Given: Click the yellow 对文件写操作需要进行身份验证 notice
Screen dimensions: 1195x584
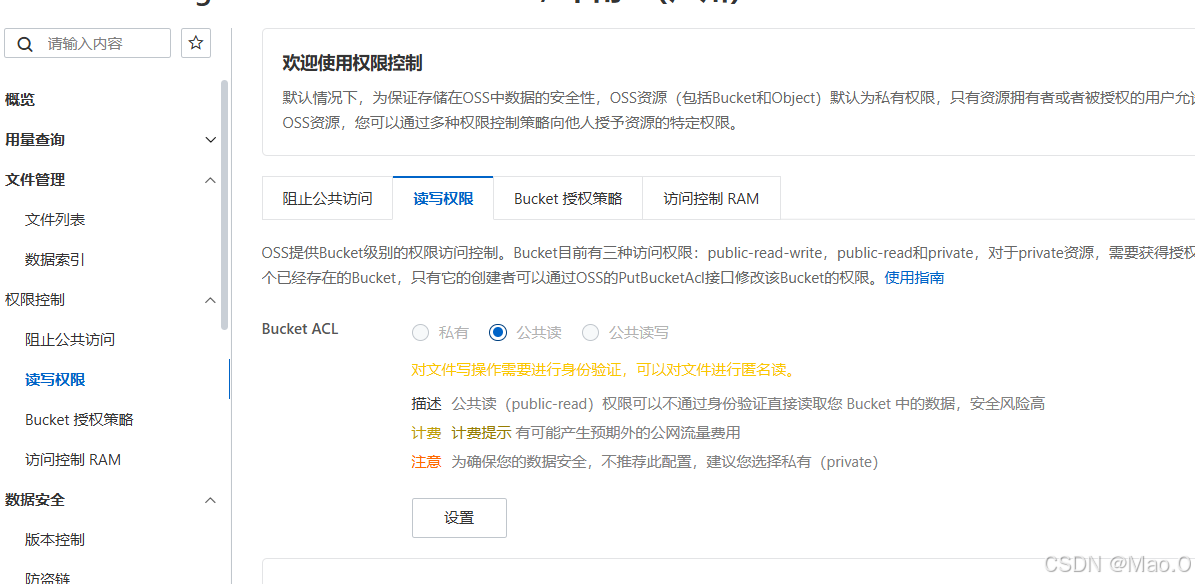Looking at the screenshot, I should coord(604,371).
